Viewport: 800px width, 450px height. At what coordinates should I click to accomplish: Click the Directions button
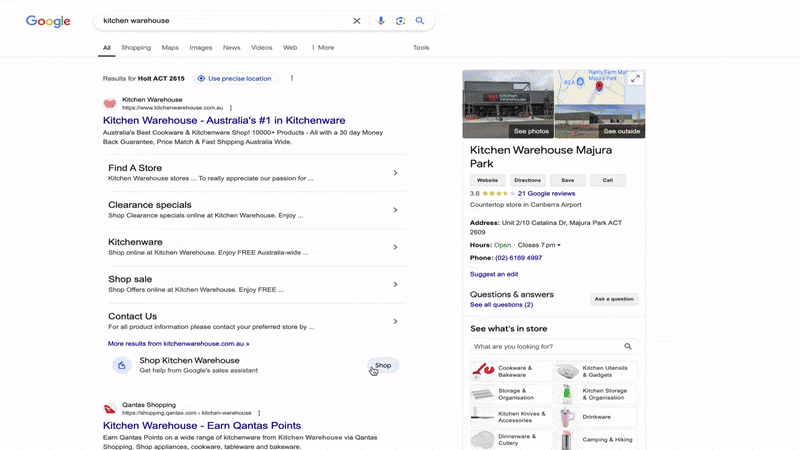[x=528, y=180]
